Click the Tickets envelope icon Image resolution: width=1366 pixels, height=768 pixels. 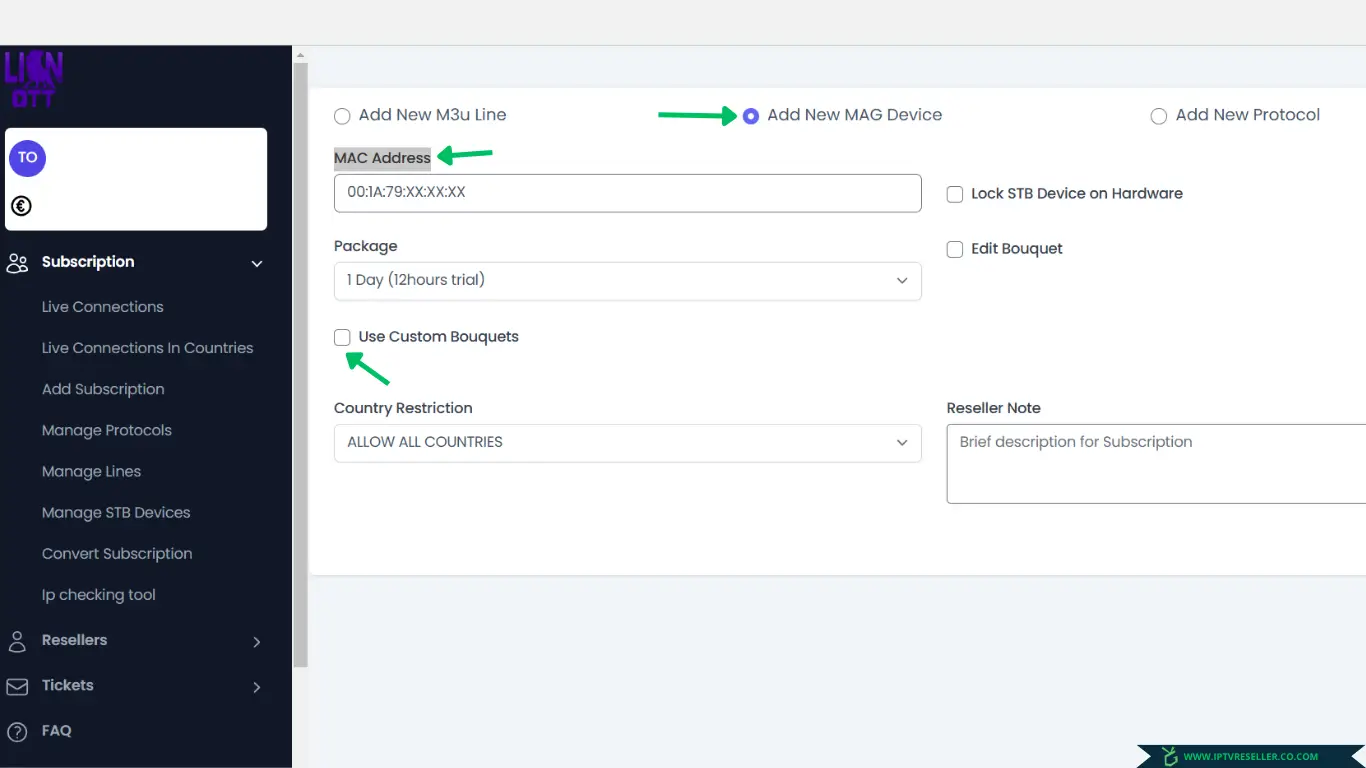pos(17,687)
